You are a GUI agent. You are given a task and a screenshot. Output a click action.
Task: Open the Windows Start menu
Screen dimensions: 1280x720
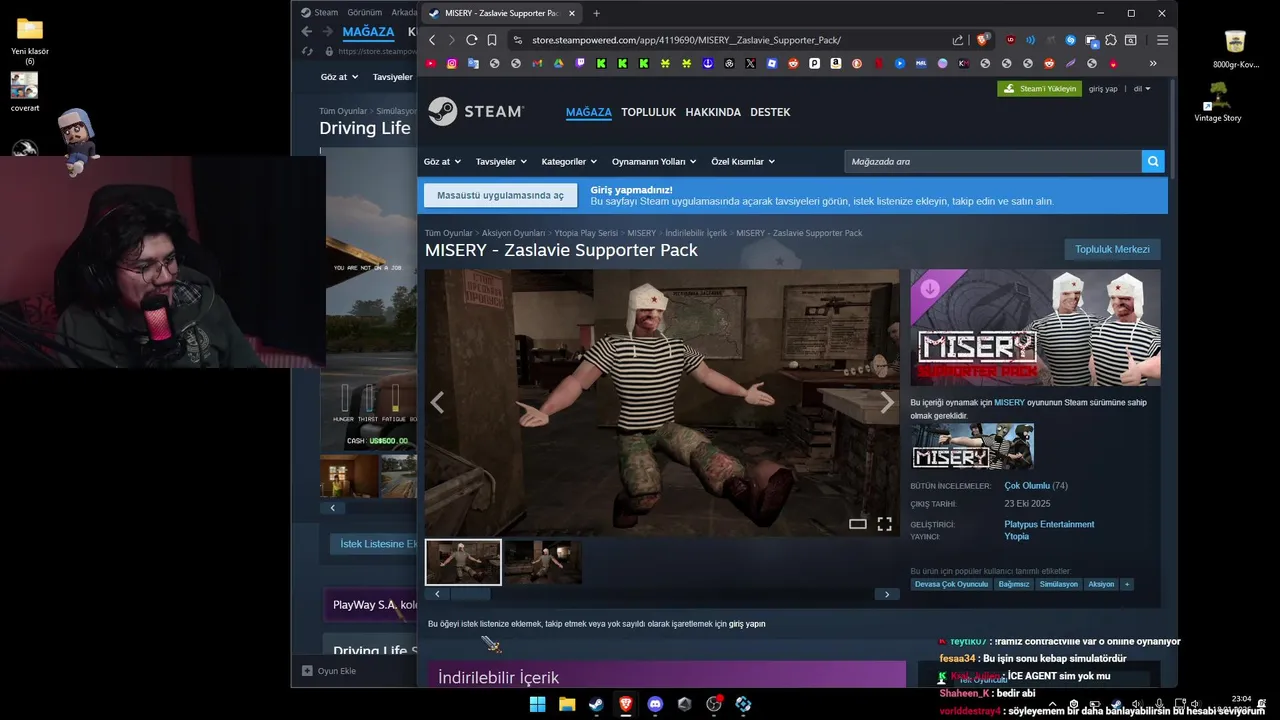click(x=537, y=704)
